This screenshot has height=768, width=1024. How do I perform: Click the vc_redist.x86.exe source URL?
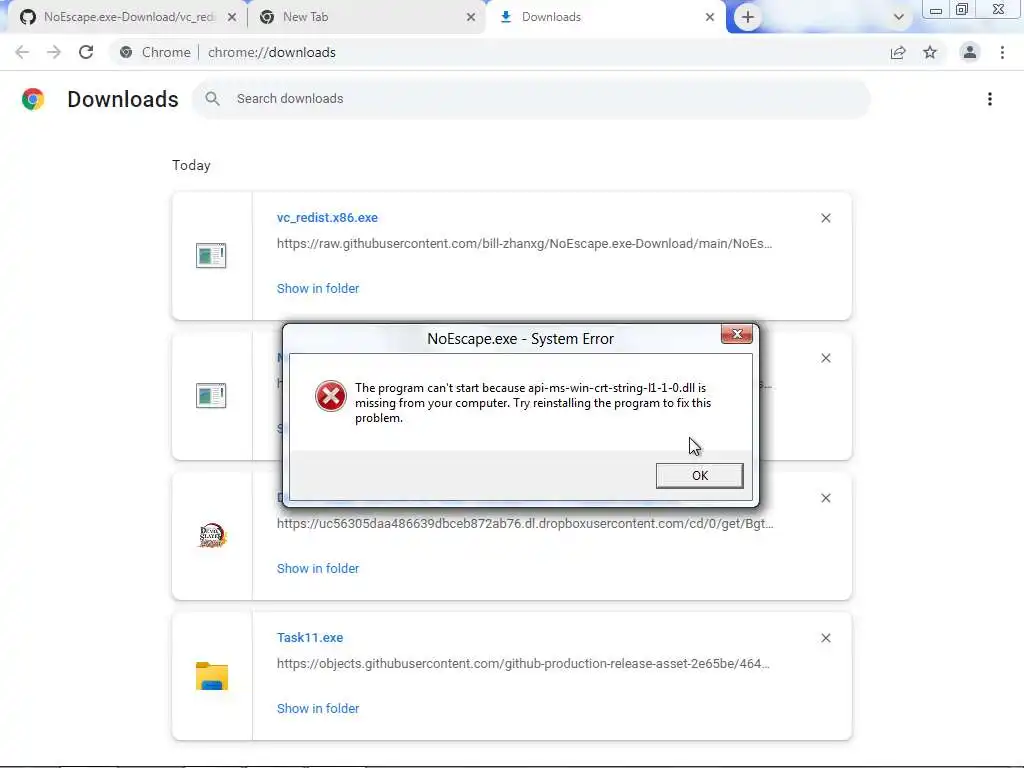coord(524,244)
